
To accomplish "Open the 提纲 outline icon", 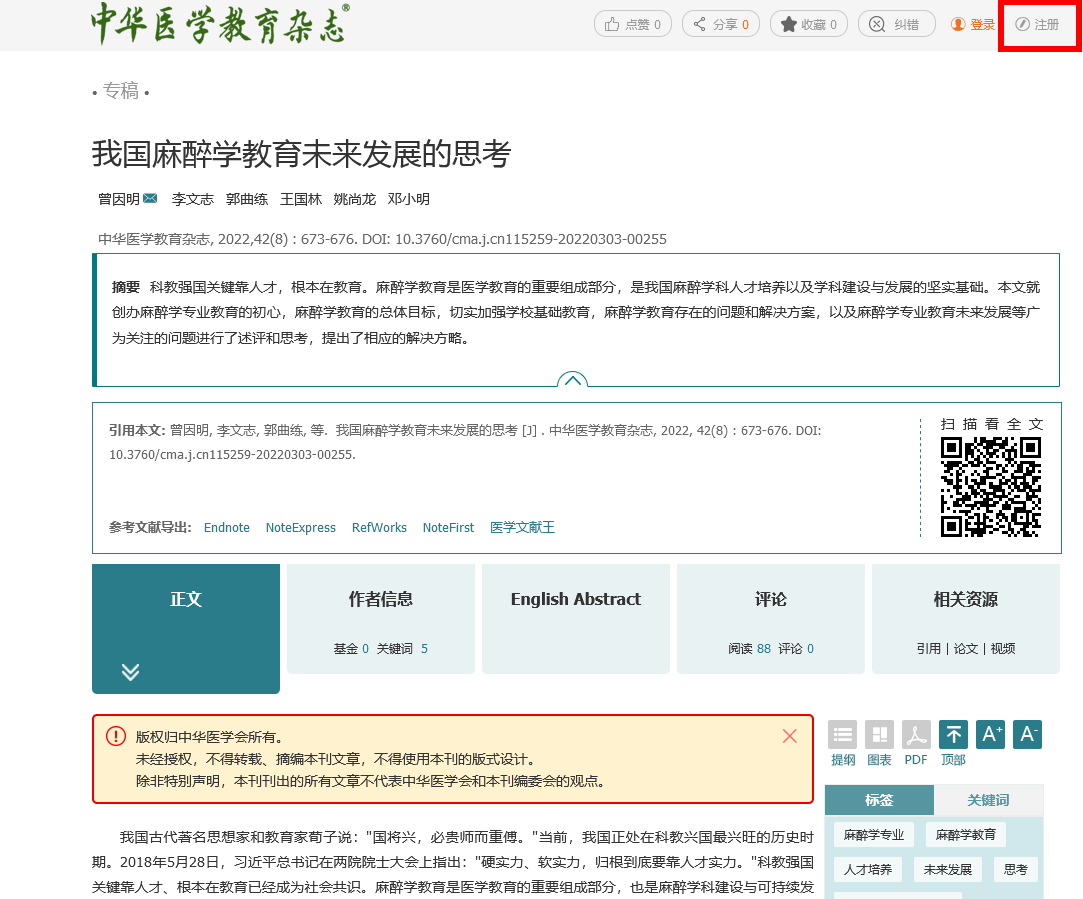I will [843, 735].
